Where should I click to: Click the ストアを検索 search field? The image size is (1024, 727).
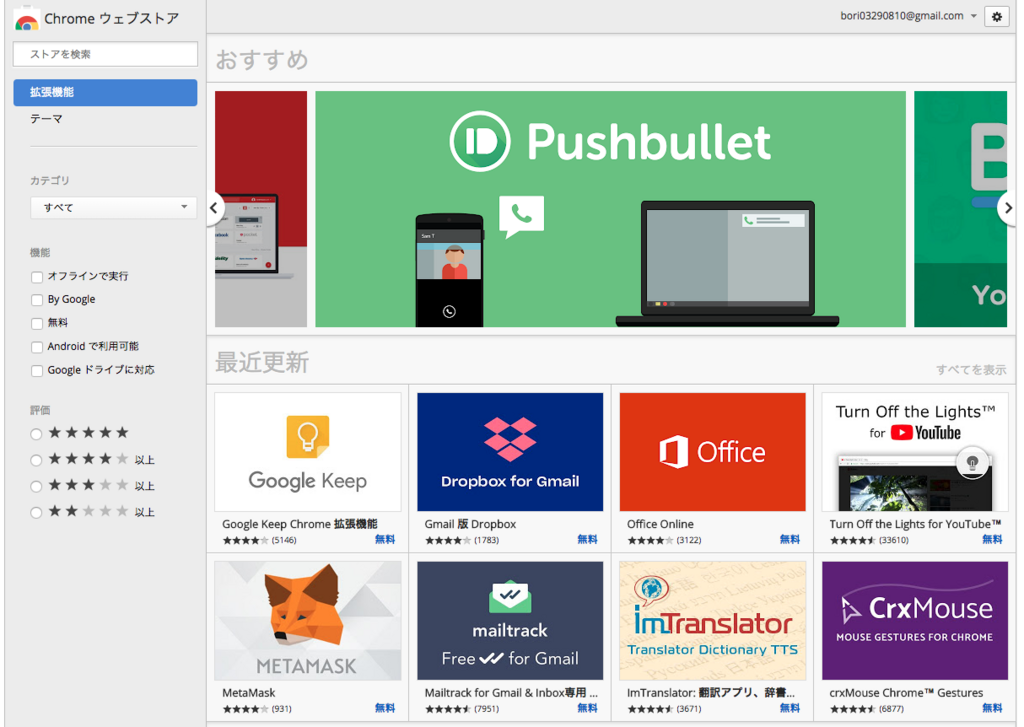tap(105, 54)
